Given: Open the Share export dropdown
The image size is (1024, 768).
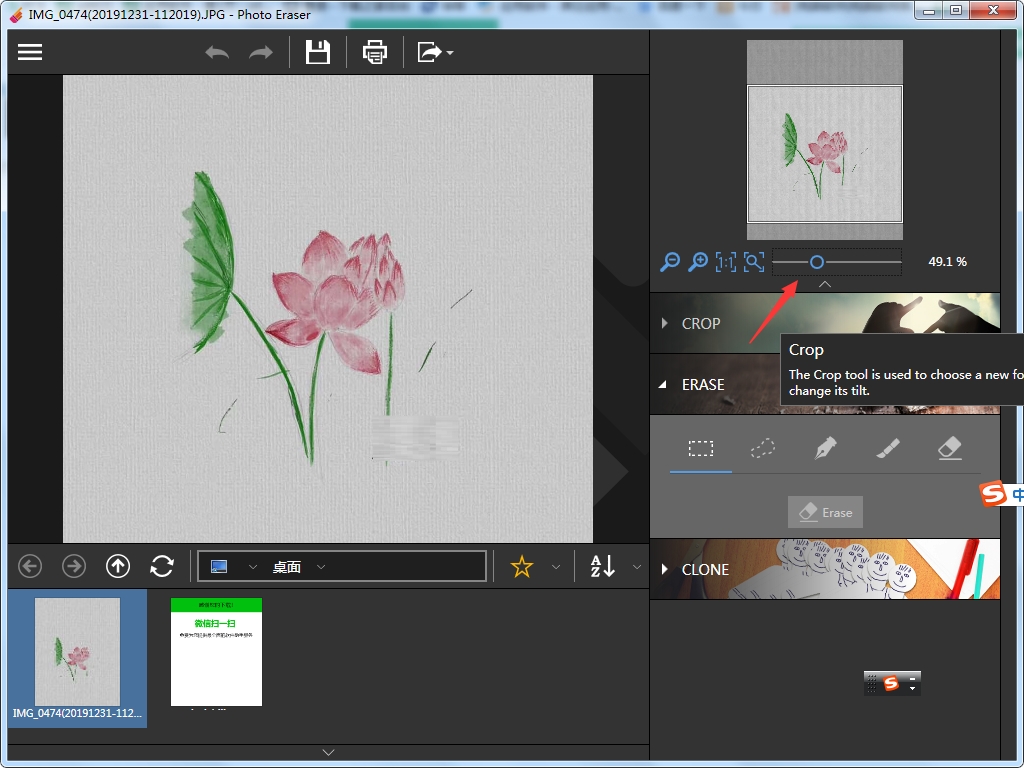Looking at the screenshot, I should 435,52.
